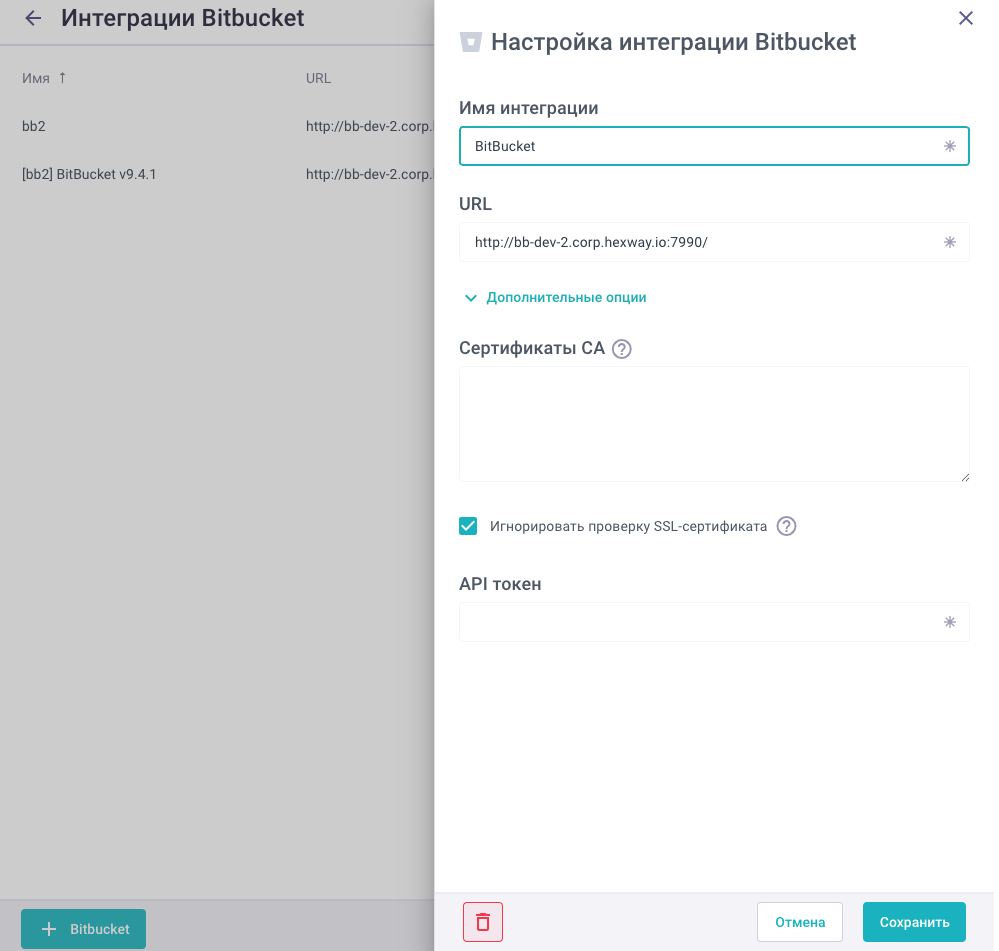Save the integration with Сохранить

pos(914,922)
